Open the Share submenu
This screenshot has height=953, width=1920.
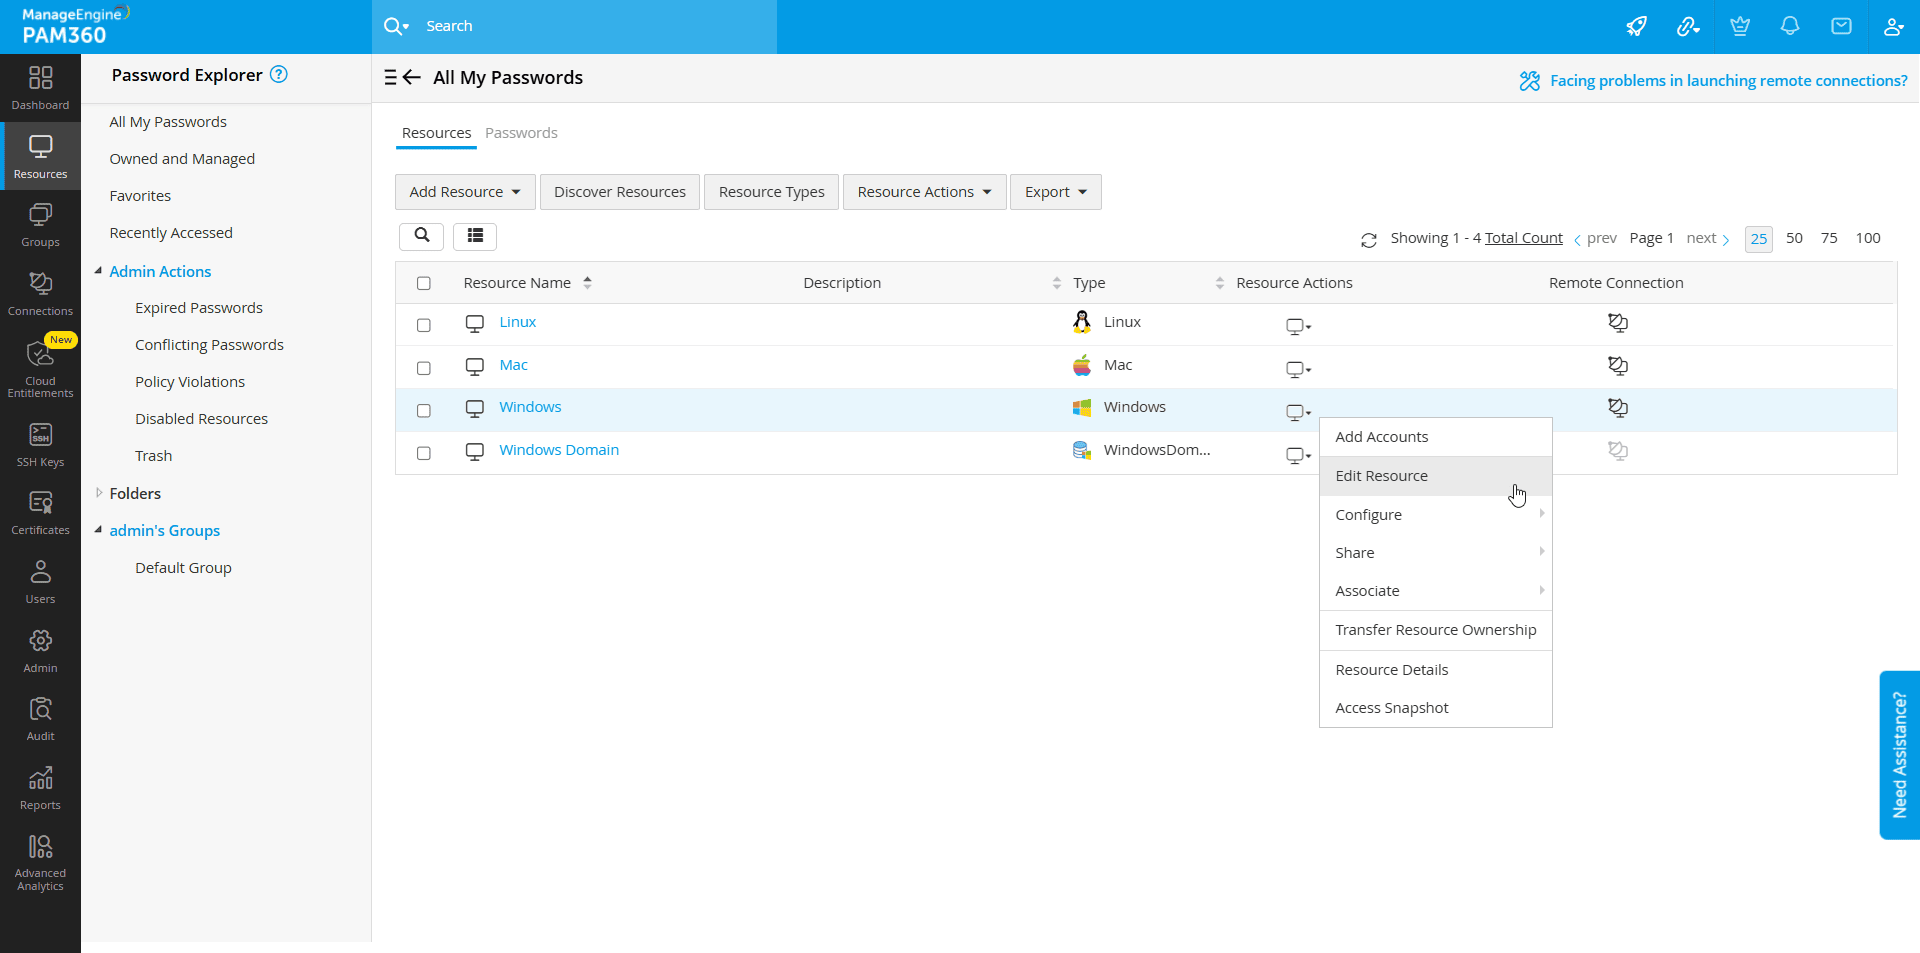pyautogui.click(x=1435, y=553)
